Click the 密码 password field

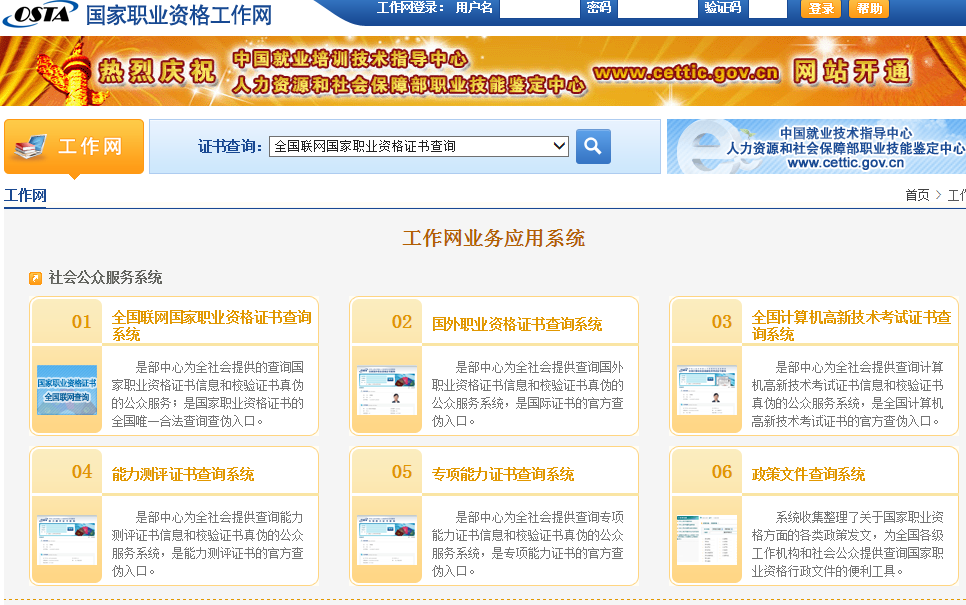pyautogui.click(x=657, y=9)
